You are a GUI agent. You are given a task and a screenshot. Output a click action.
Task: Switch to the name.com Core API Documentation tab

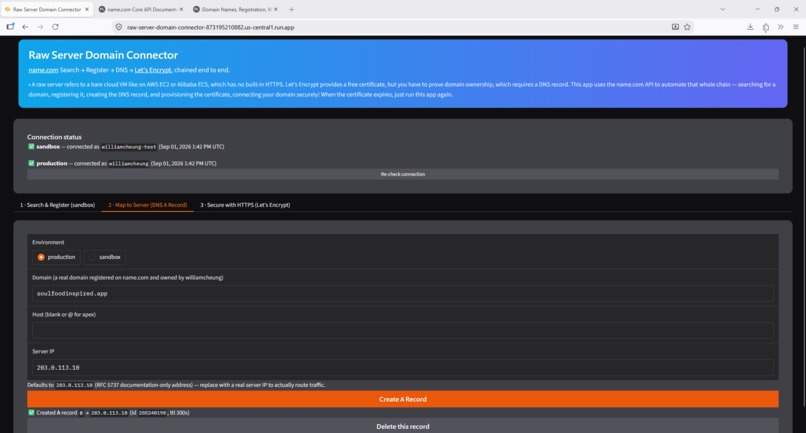point(141,9)
